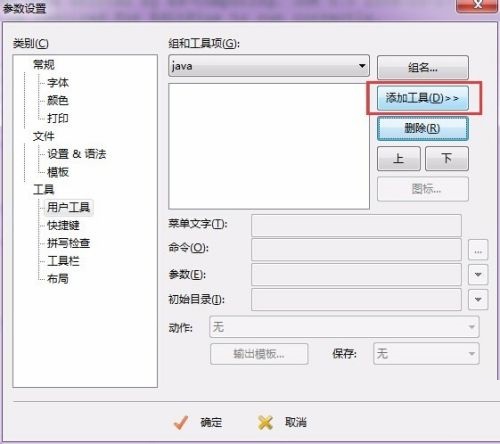Close the 参数设置 dialog window
Viewport: 500px width, 444px height.
pos(478,5)
